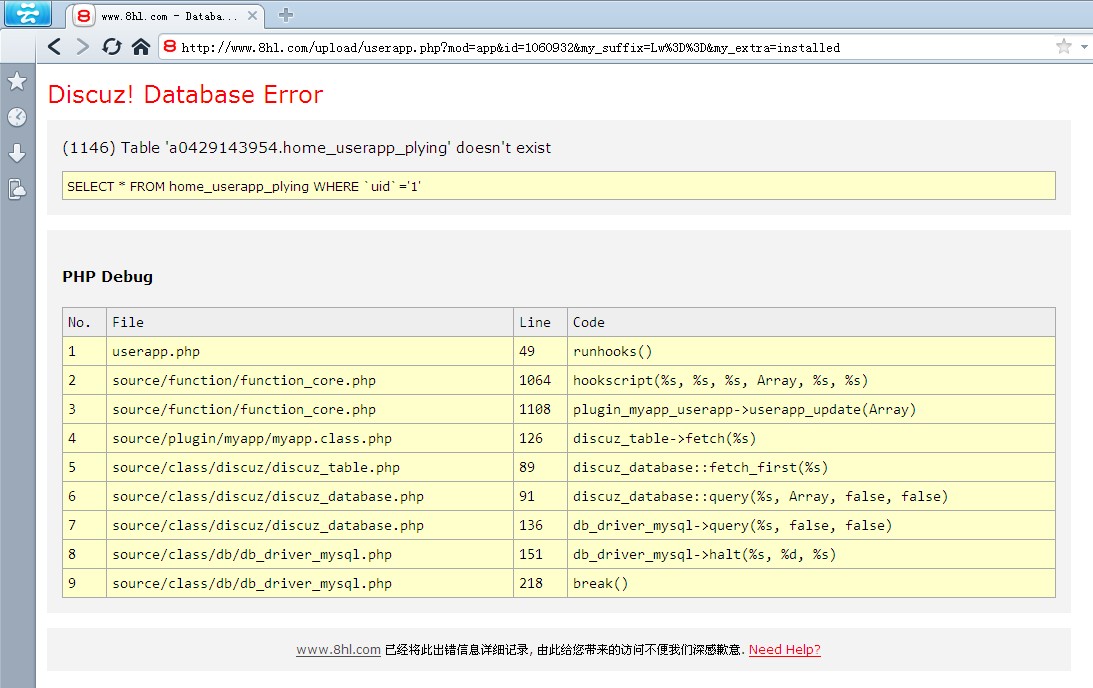Viewport: 1093px width, 688px height.
Task: Click the hookscript code cell
Action: (811, 381)
